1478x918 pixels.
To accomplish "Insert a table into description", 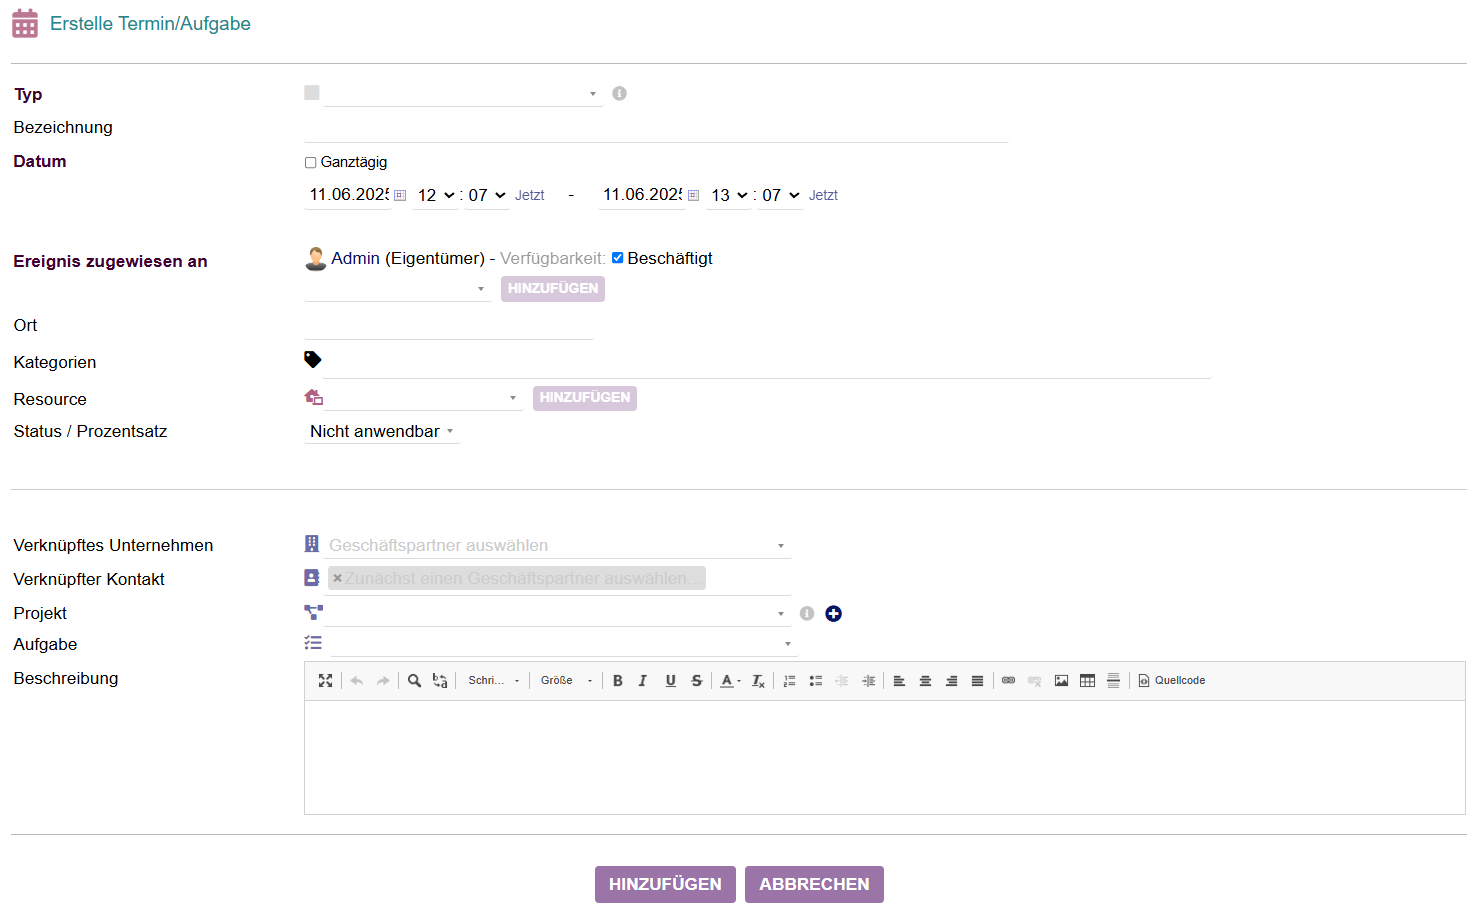I will click(x=1087, y=681).
